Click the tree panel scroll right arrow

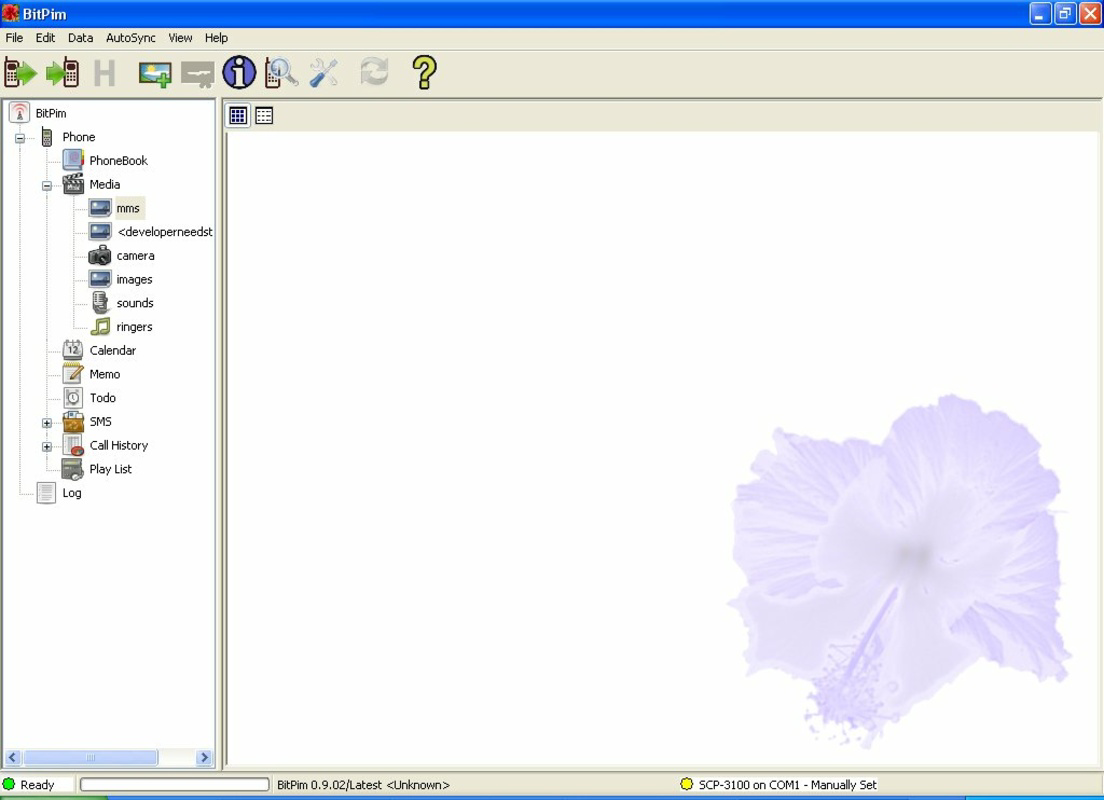coord(204,758)
